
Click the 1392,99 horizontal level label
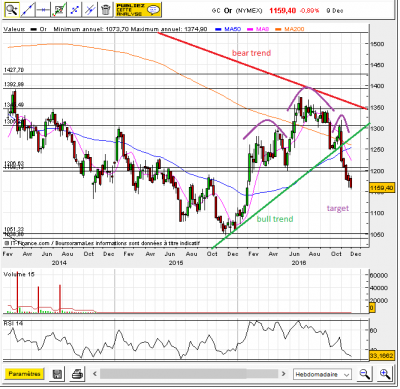tap(14, 85)
